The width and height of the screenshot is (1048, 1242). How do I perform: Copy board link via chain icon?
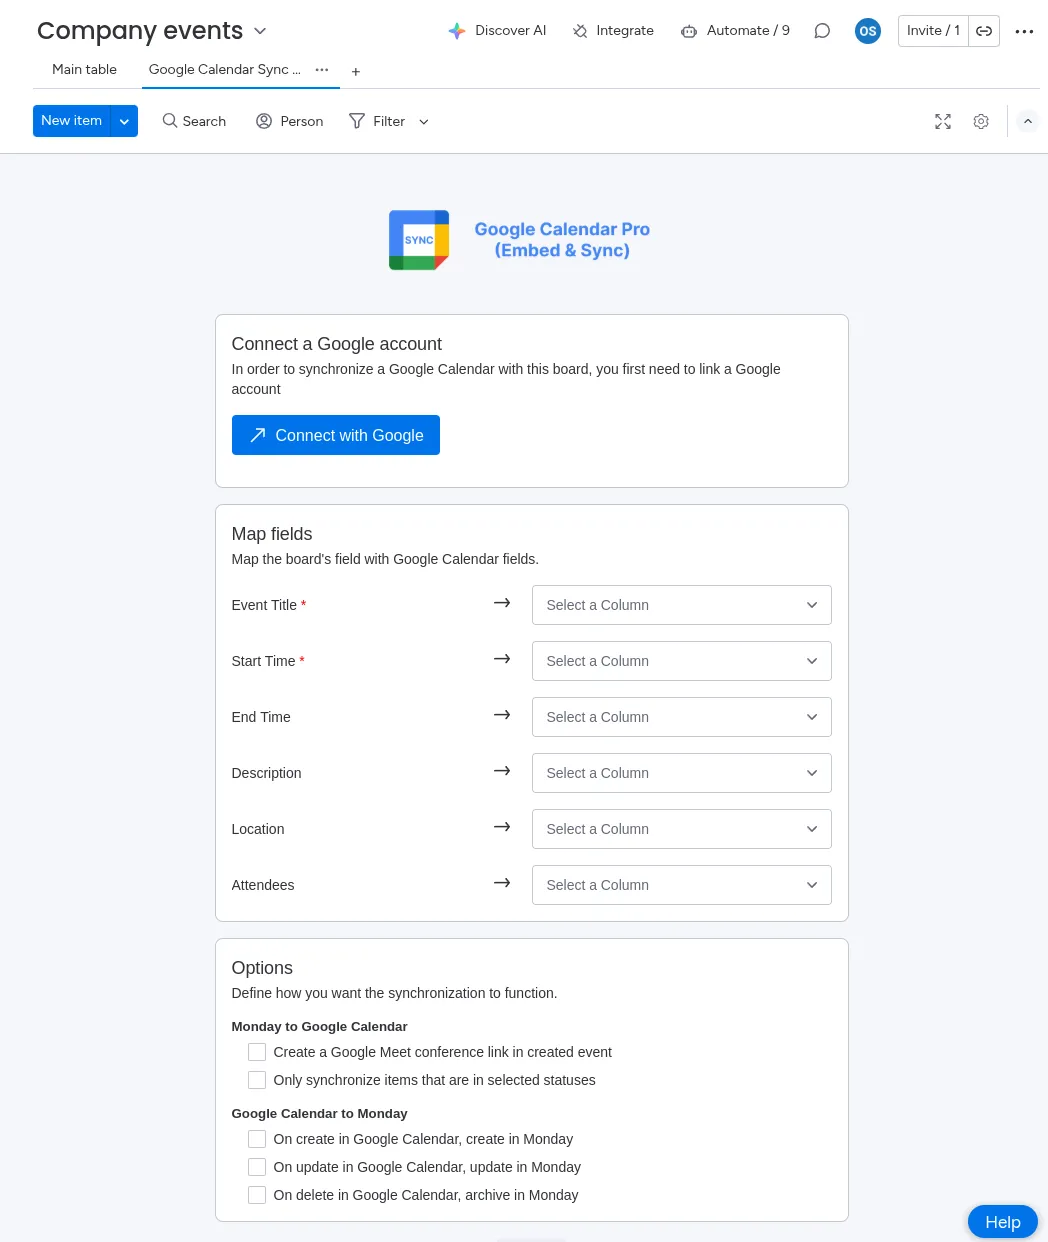pos(984,31)
